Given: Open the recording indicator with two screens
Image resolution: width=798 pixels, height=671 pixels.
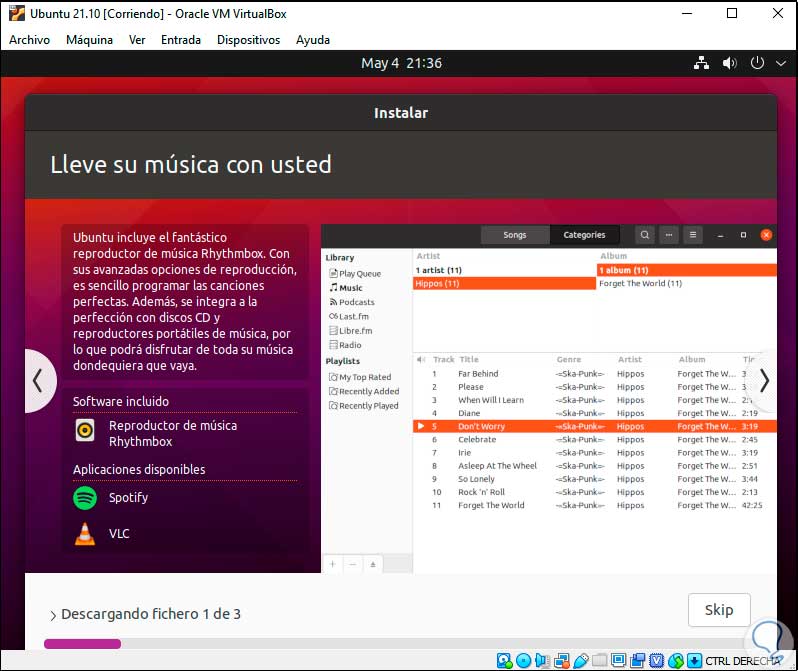Looking at the screenshot, I should click(x=637, y=661).
